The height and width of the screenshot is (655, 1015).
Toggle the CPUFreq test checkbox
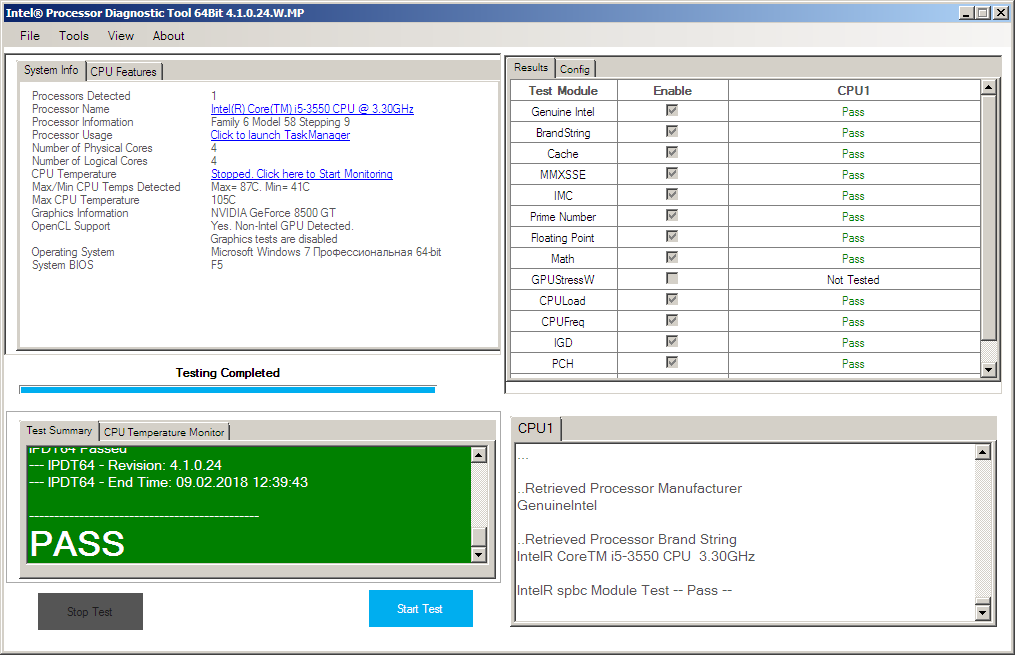672,320
